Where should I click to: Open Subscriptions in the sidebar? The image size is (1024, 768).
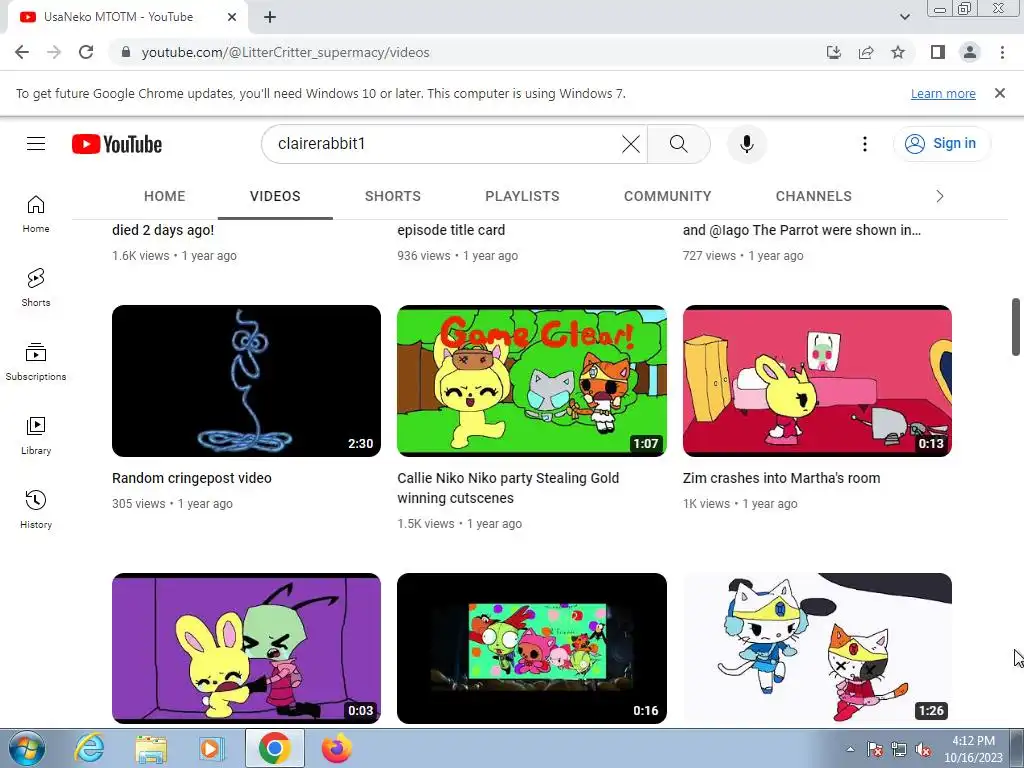click(x=36, y=362)
